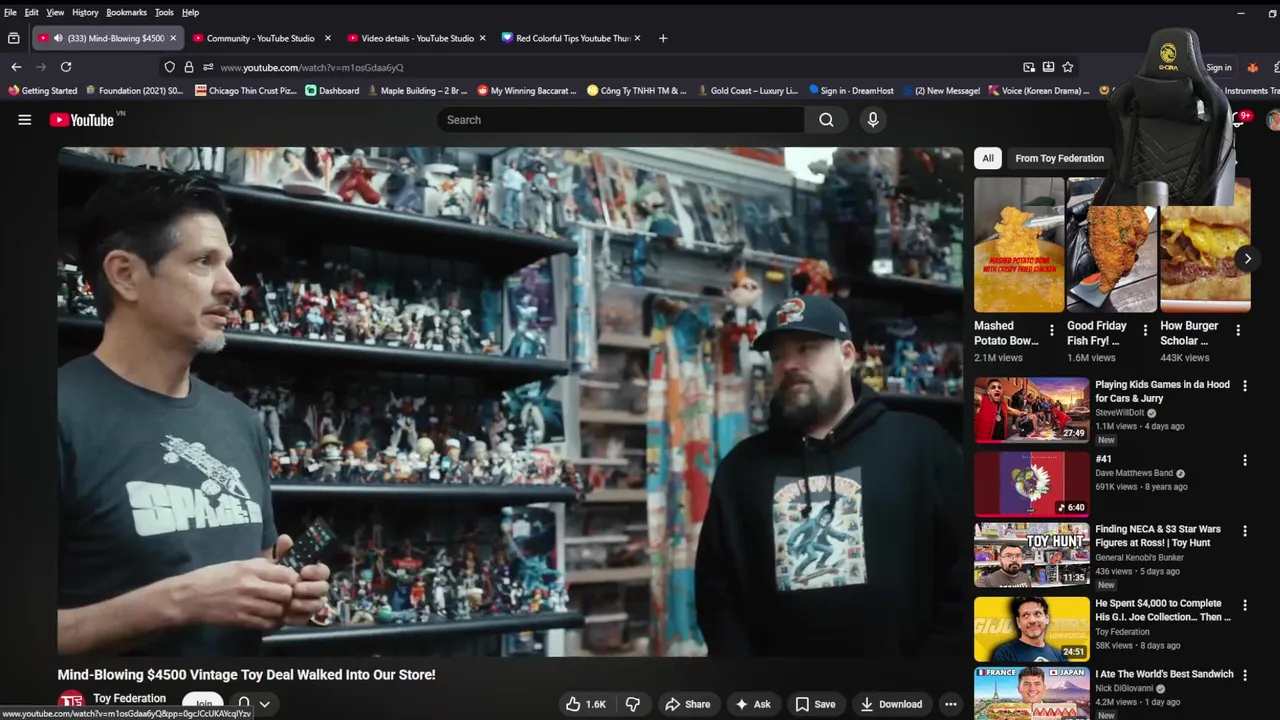
Task: Open the Getting Started bookmark
Action: pyautogui.click(x=43, y=91)
